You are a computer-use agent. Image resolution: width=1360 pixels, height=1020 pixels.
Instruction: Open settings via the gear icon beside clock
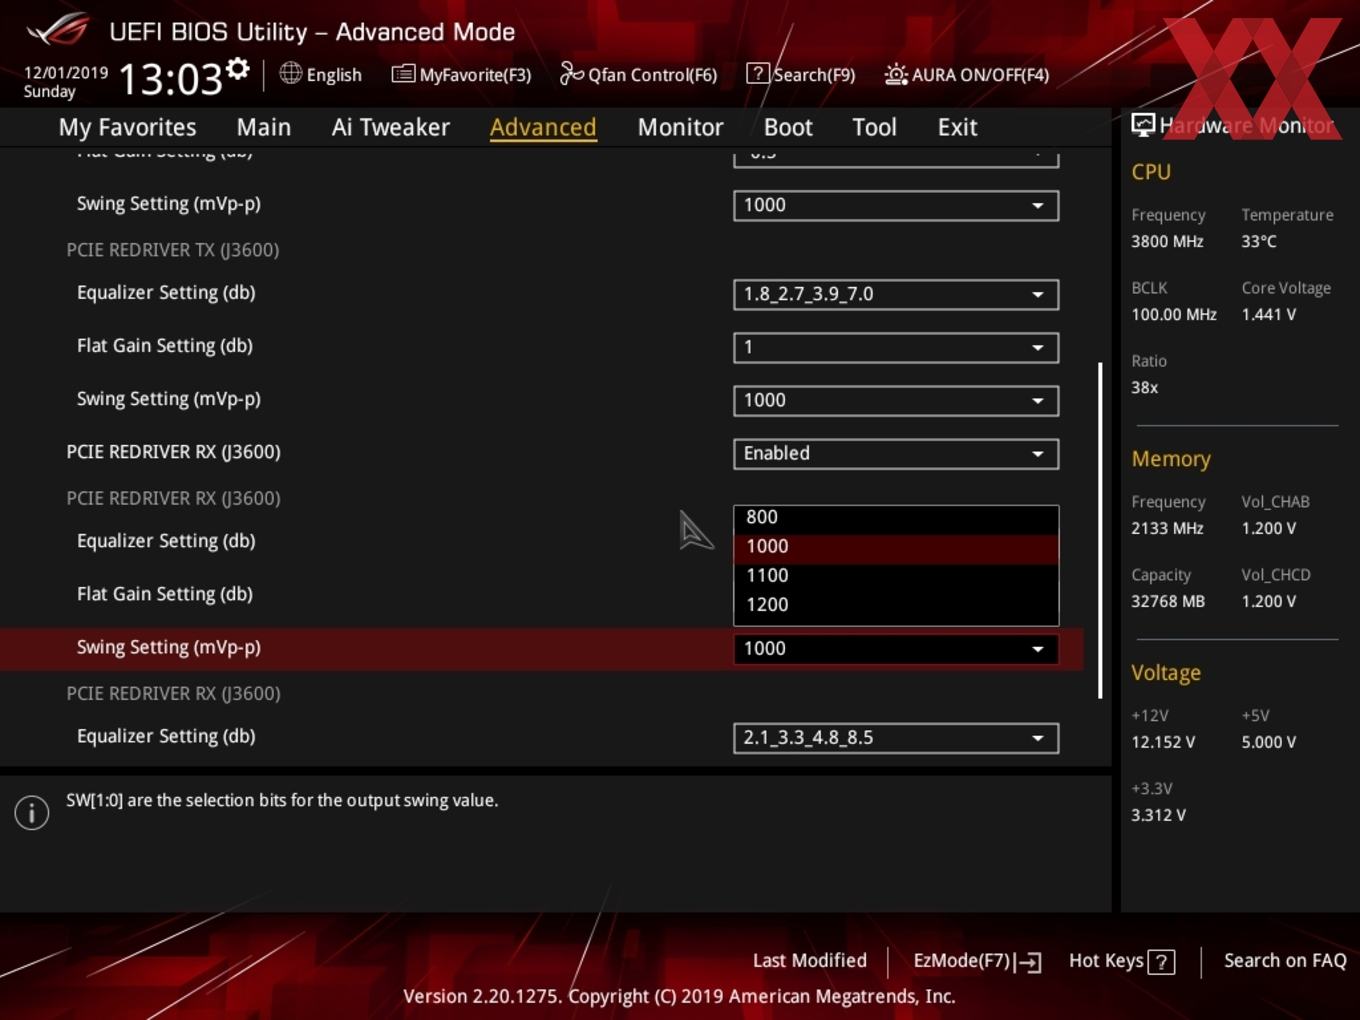238,68
